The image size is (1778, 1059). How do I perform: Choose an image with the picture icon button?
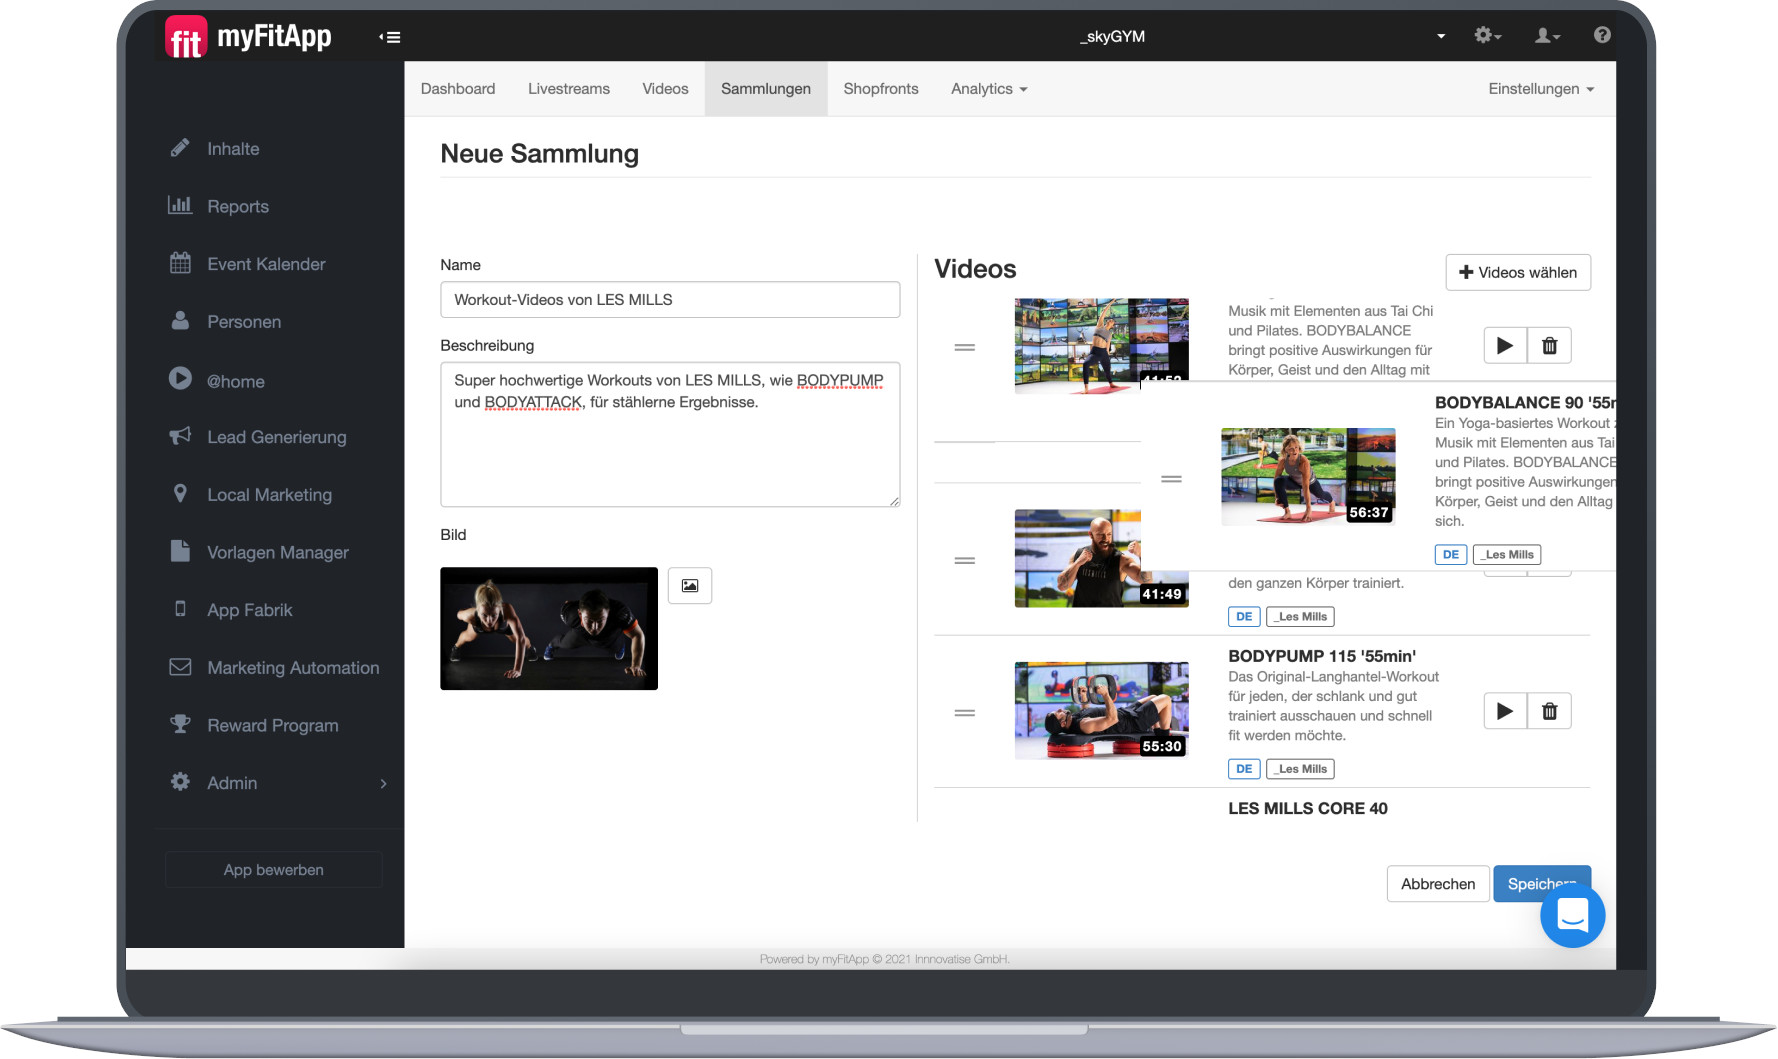click(x=690, y=586)
